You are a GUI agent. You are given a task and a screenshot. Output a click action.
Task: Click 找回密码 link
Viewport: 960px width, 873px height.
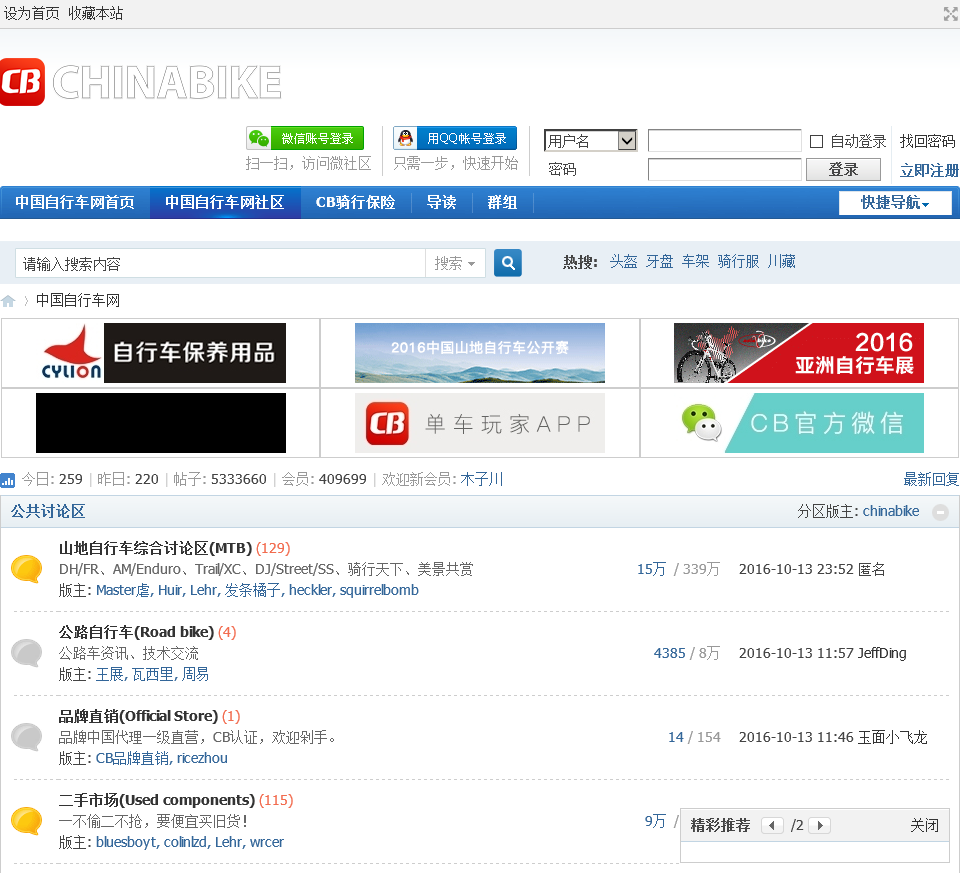click(x=927, y=141)
